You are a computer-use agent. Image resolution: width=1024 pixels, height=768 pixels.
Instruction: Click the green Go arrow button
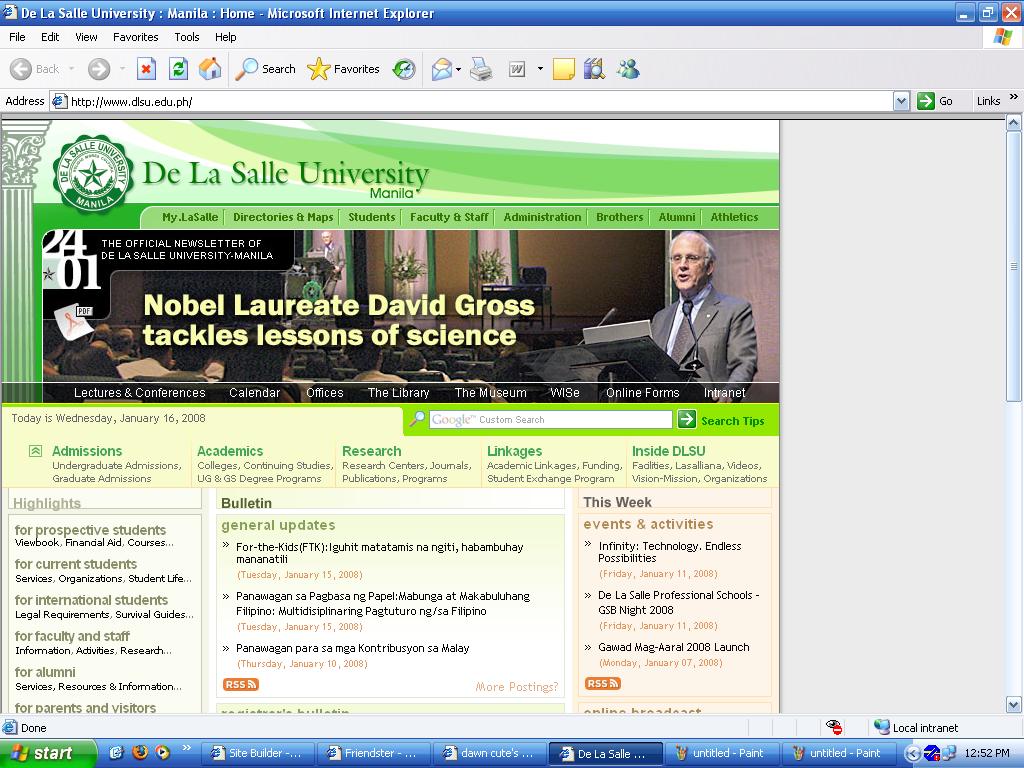pos(925,101)
